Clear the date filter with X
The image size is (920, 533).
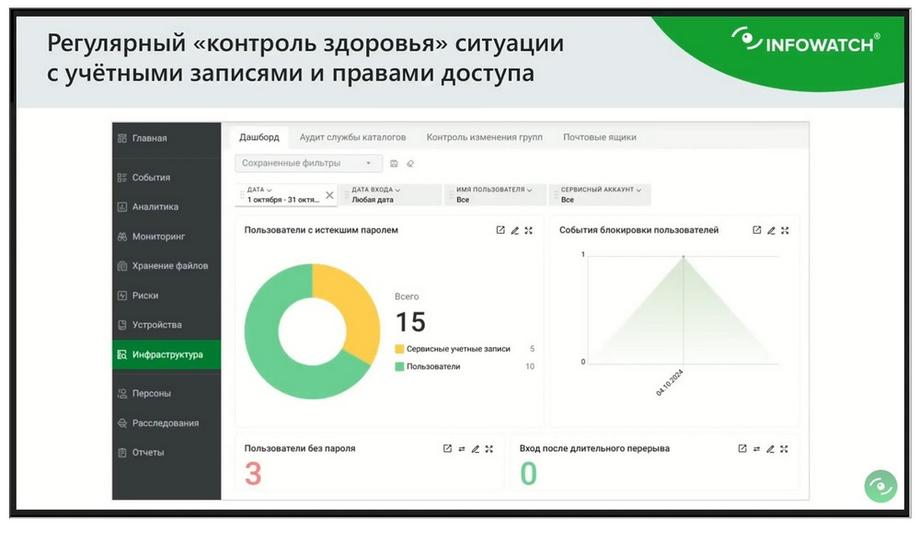(330, 195)
